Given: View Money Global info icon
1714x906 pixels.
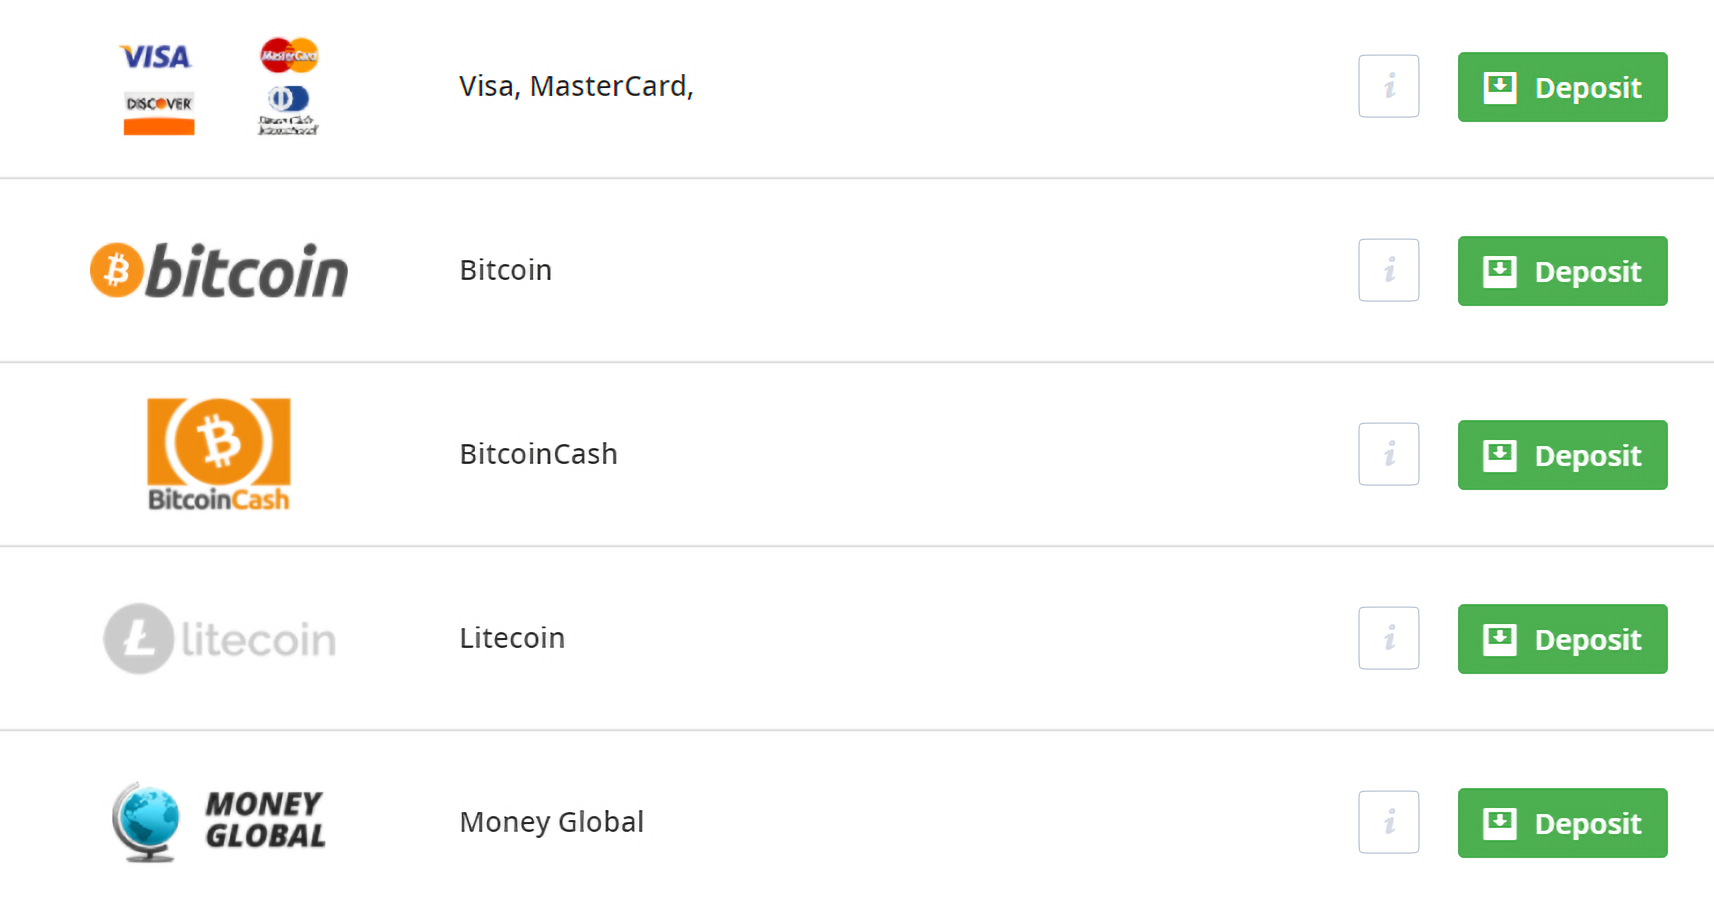Looking at the screenshot, I should point(1388,822).
